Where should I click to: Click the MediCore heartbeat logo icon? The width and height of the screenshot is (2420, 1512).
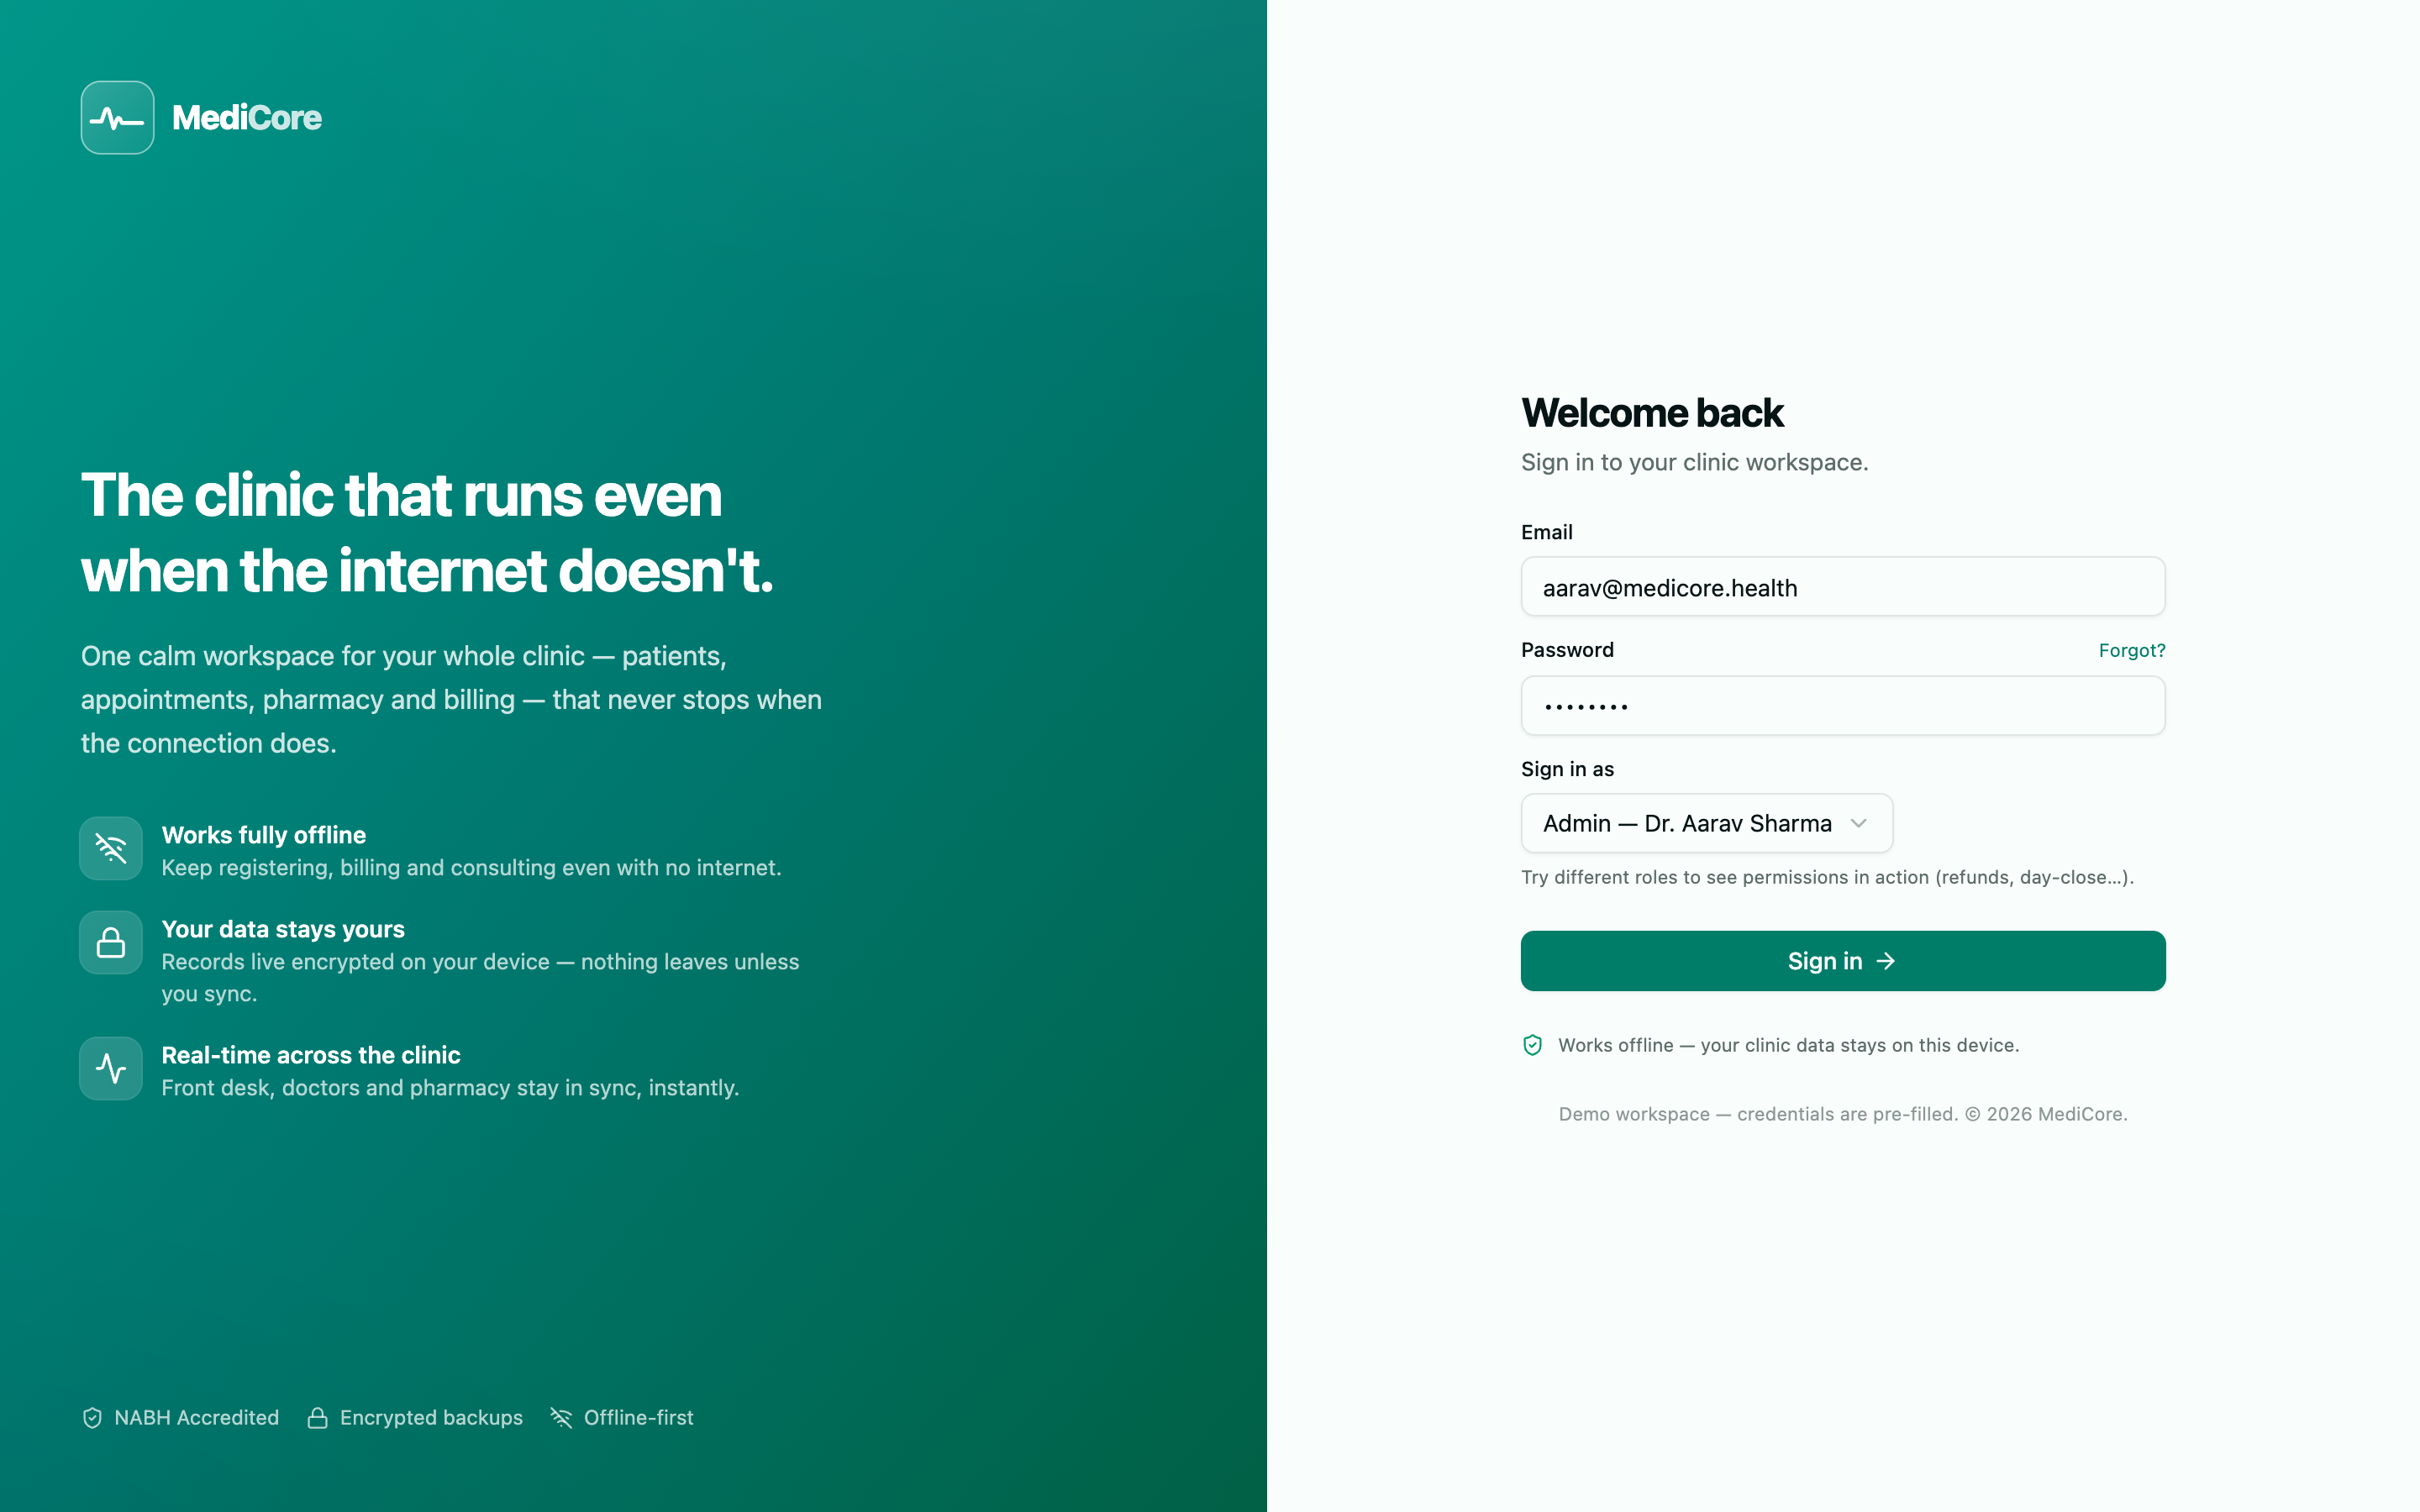point(117,118)
